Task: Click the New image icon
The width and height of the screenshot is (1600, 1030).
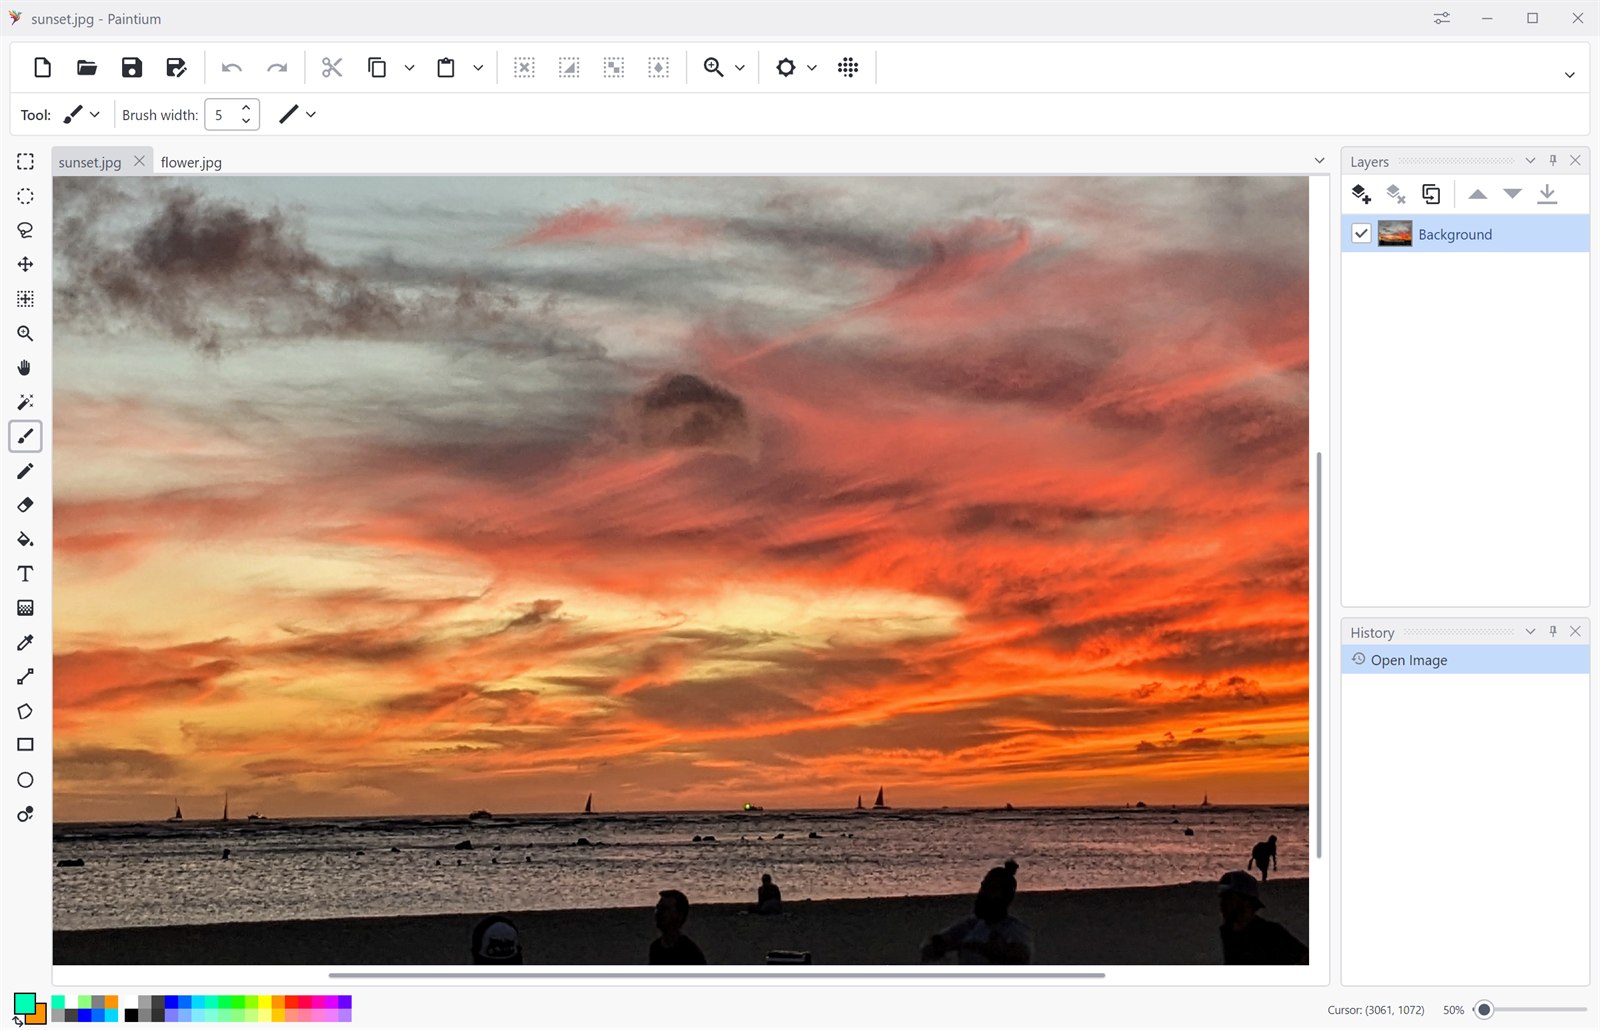Action: (x=42, y=67)
